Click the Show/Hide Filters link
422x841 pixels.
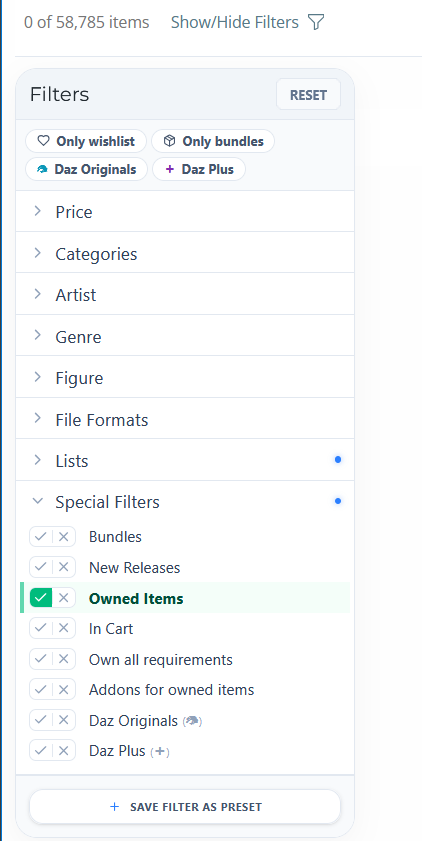235,23
